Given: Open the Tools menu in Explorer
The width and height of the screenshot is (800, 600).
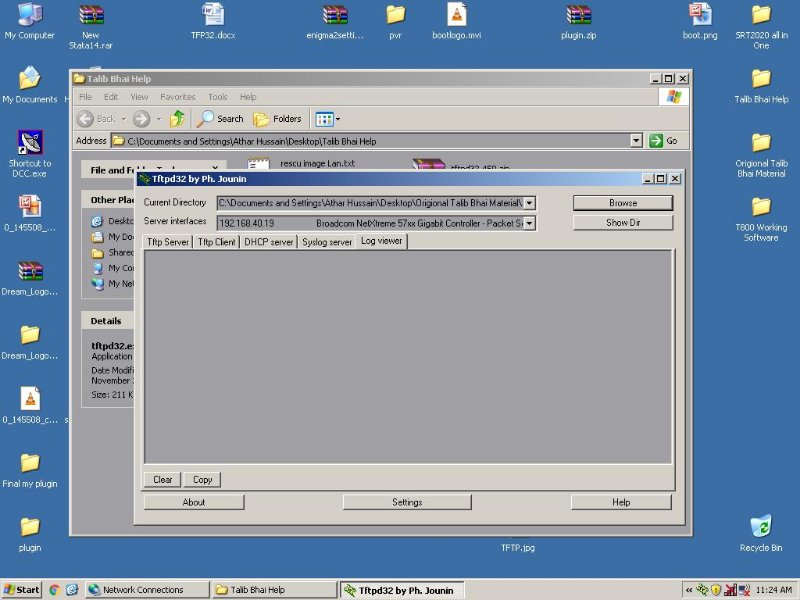Looking at the screenshot, I should click(x=218, y=96).
